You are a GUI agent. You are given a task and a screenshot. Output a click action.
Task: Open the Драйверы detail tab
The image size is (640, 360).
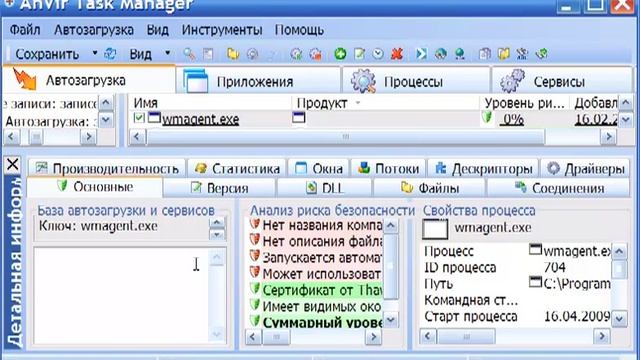coord(585,168)
